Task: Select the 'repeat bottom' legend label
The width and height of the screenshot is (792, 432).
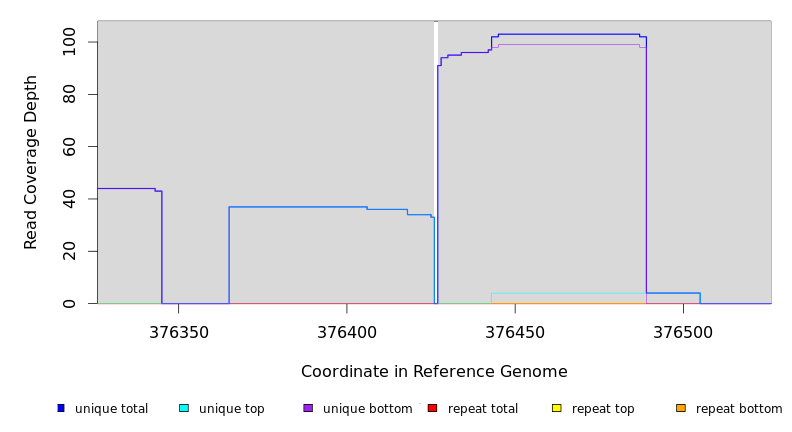Action: pos(739,409)
